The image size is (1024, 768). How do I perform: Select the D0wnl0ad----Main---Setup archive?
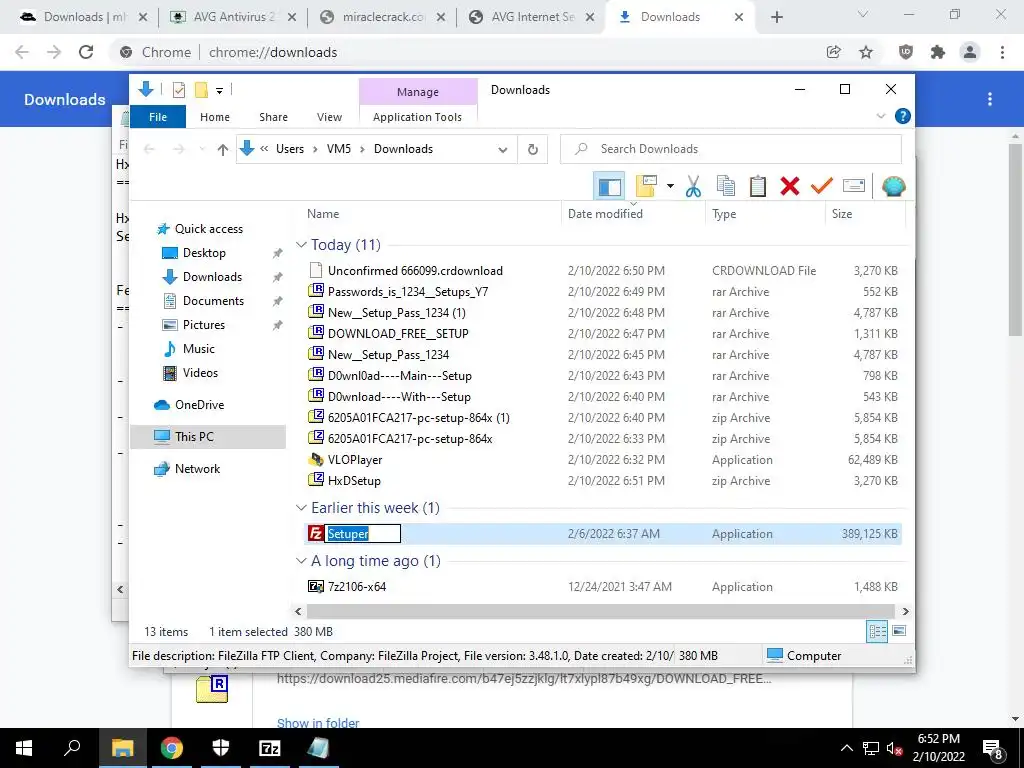tap(399, 376)
